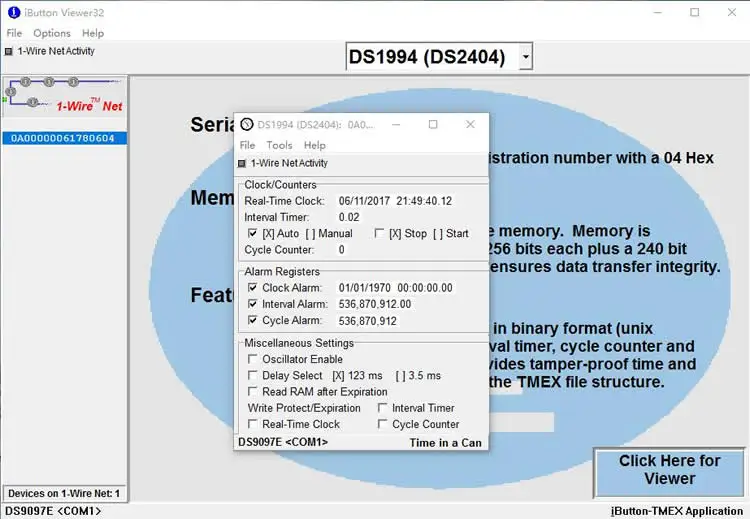Screen dimensions: 750x519
Task: Toggle the Delay Select checkbox
Action: pos(253,375)
